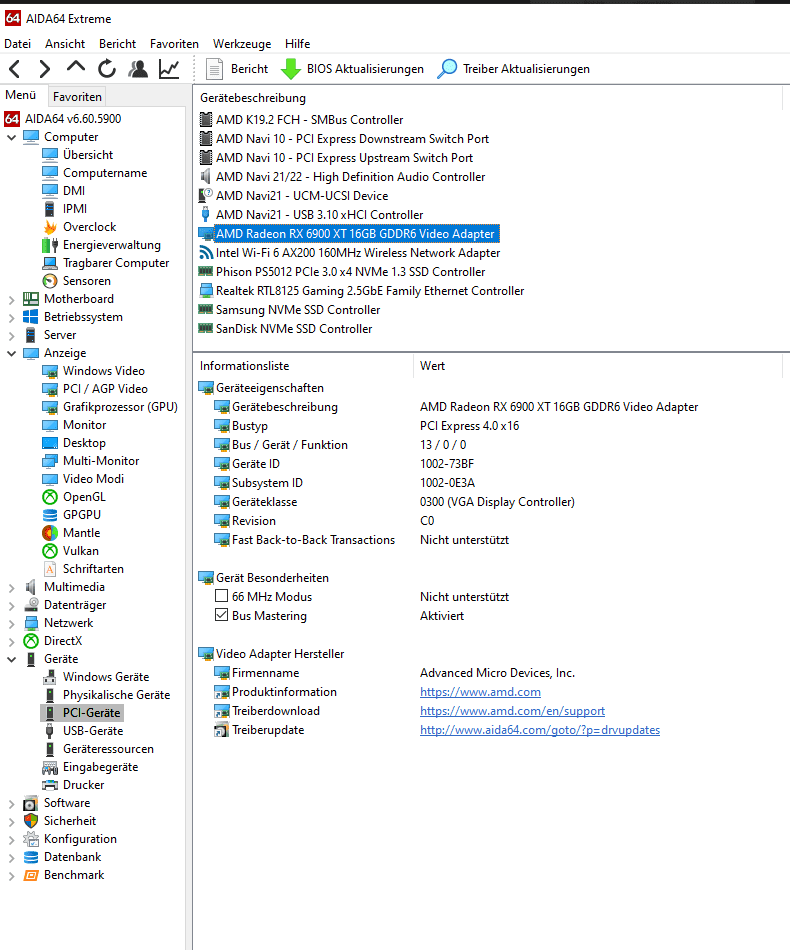790x950 pixels.
Task: Open the AMD support driver download link
Action: [x=513, y=711]
